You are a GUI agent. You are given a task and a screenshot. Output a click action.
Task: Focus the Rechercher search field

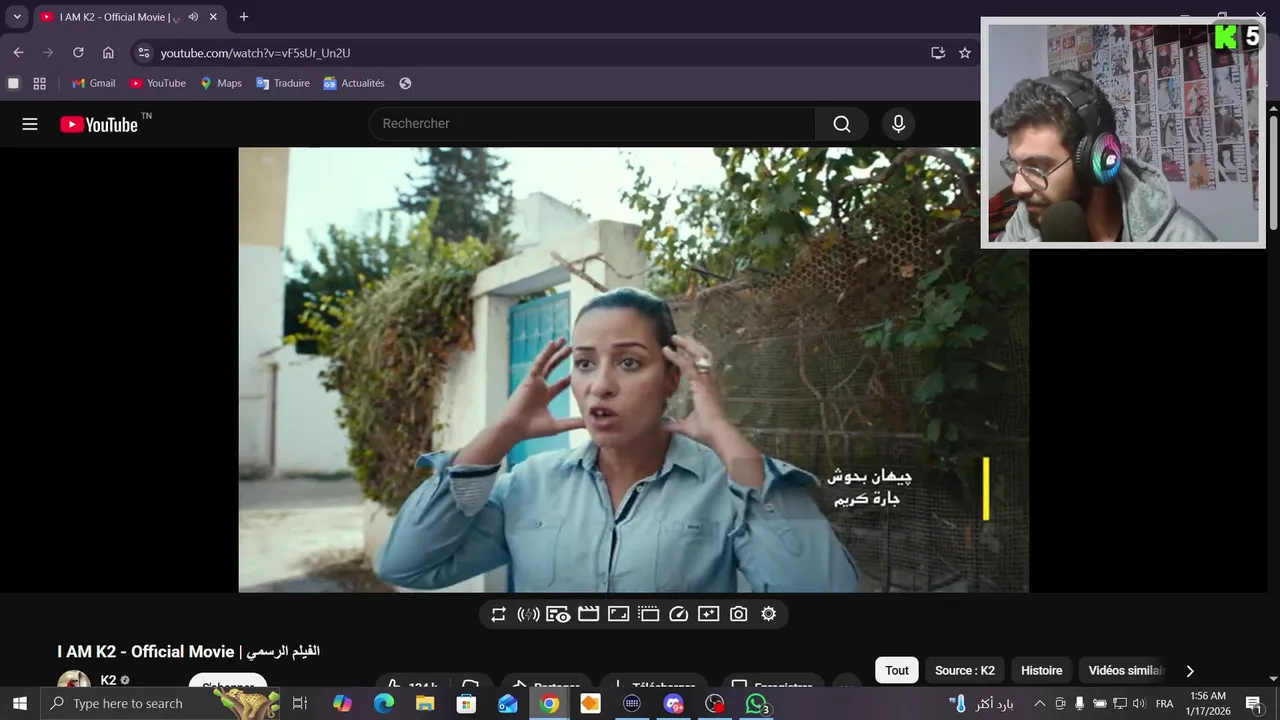[593, 124]
